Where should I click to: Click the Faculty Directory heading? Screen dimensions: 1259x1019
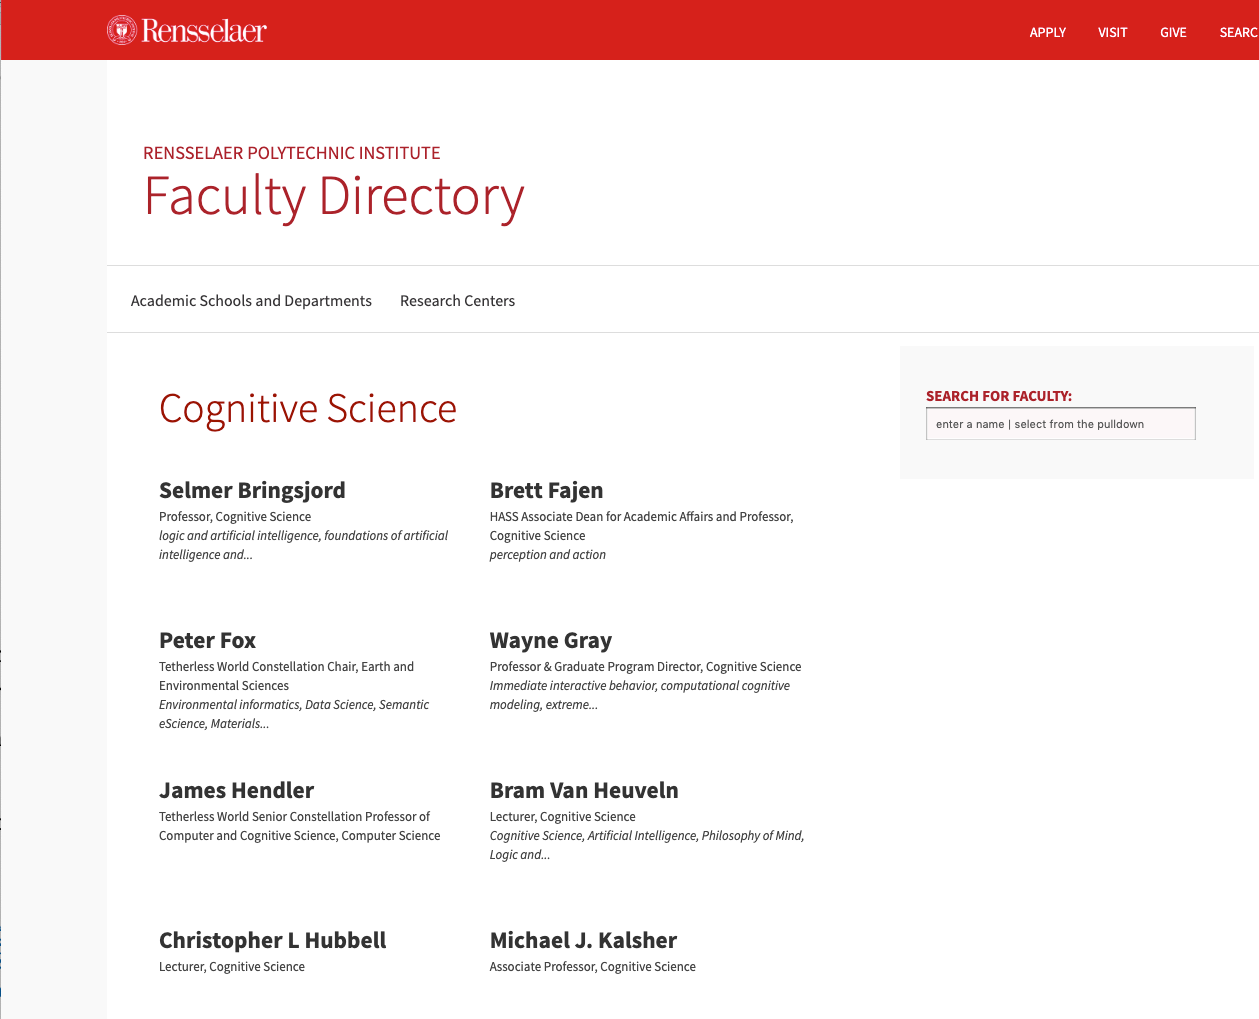click(x=334, y=196)
